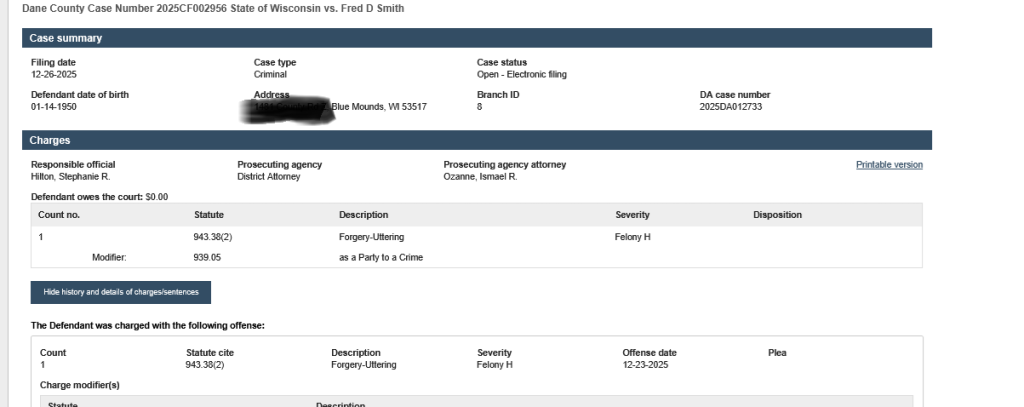
Task: Click statute 943.38(2) in the charges table
Action: (213, 237)
